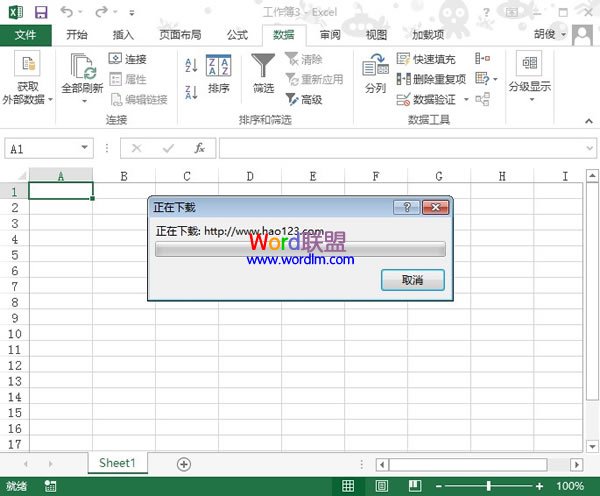This screenshot has width=600, height=496.
Task: Click the 100% zoom level
Action: click(570, 486)
